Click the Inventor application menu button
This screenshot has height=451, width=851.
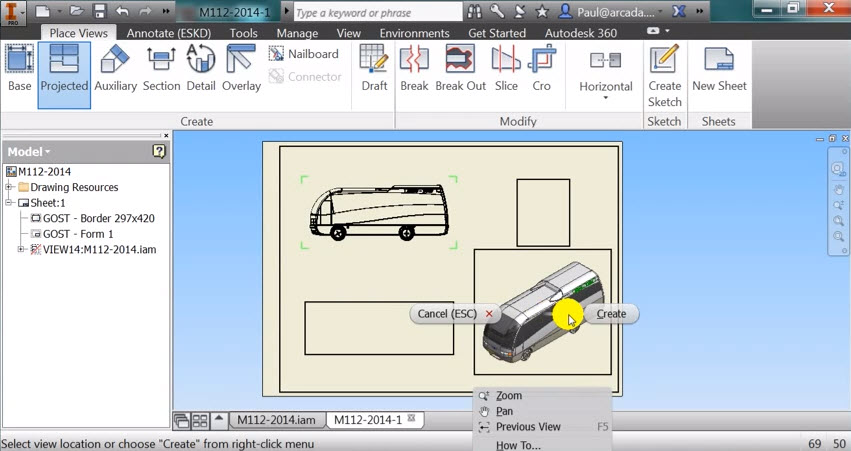pyautogui.click(x=12, y=12)
